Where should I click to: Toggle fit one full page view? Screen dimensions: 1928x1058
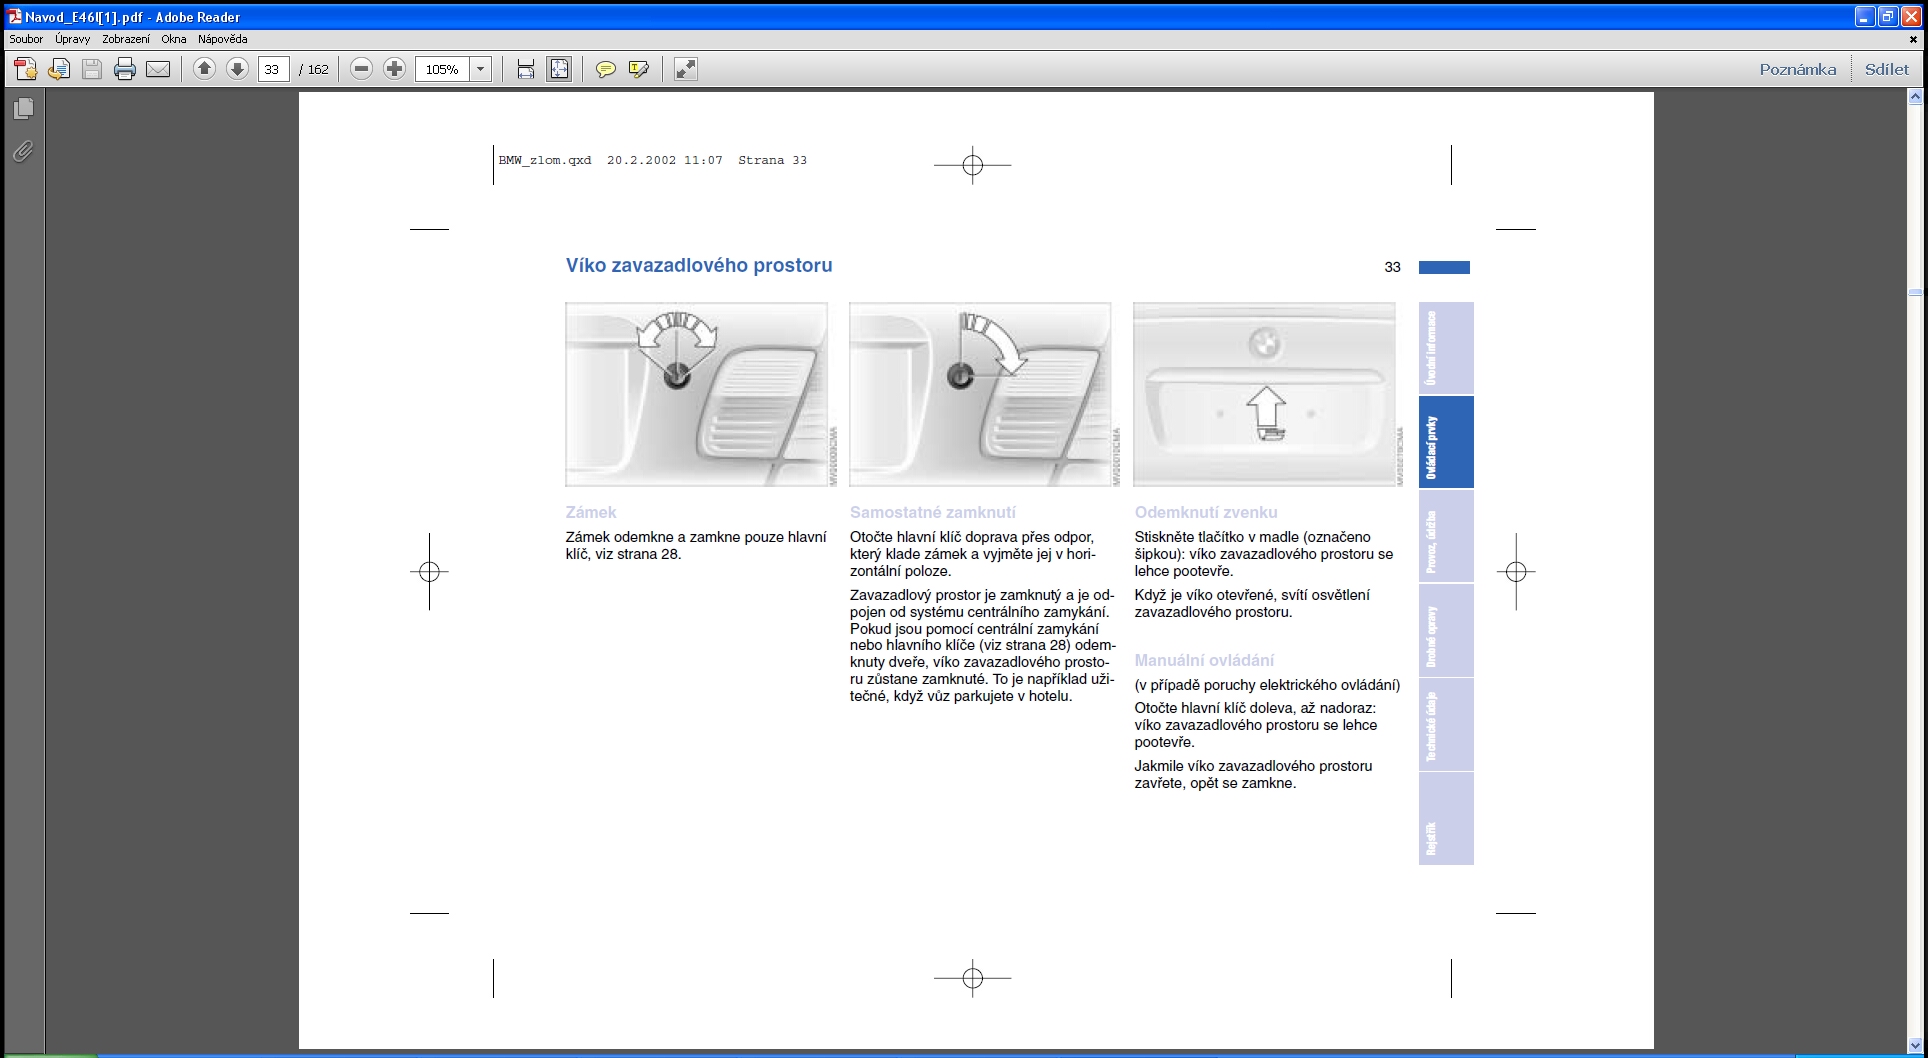click(559, 69)
